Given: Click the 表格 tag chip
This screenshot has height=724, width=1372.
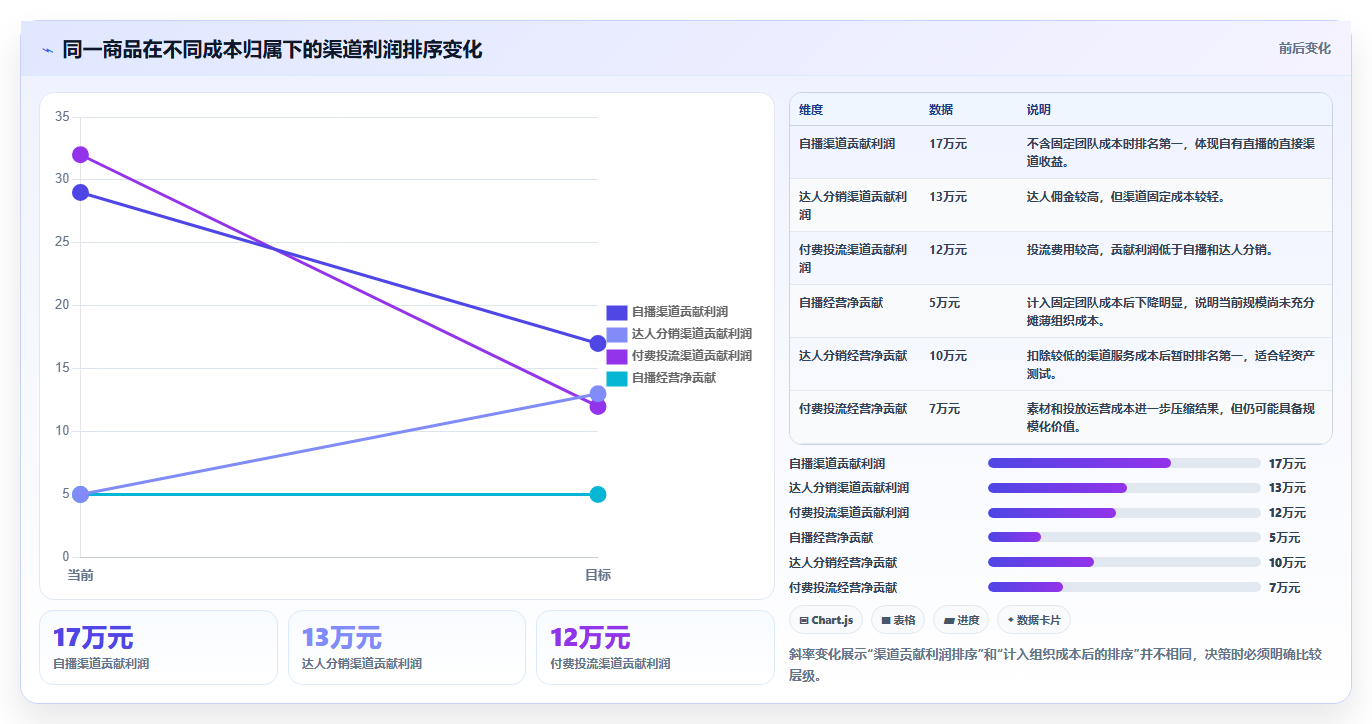Looking at the screenshot, I should [898, 620].
